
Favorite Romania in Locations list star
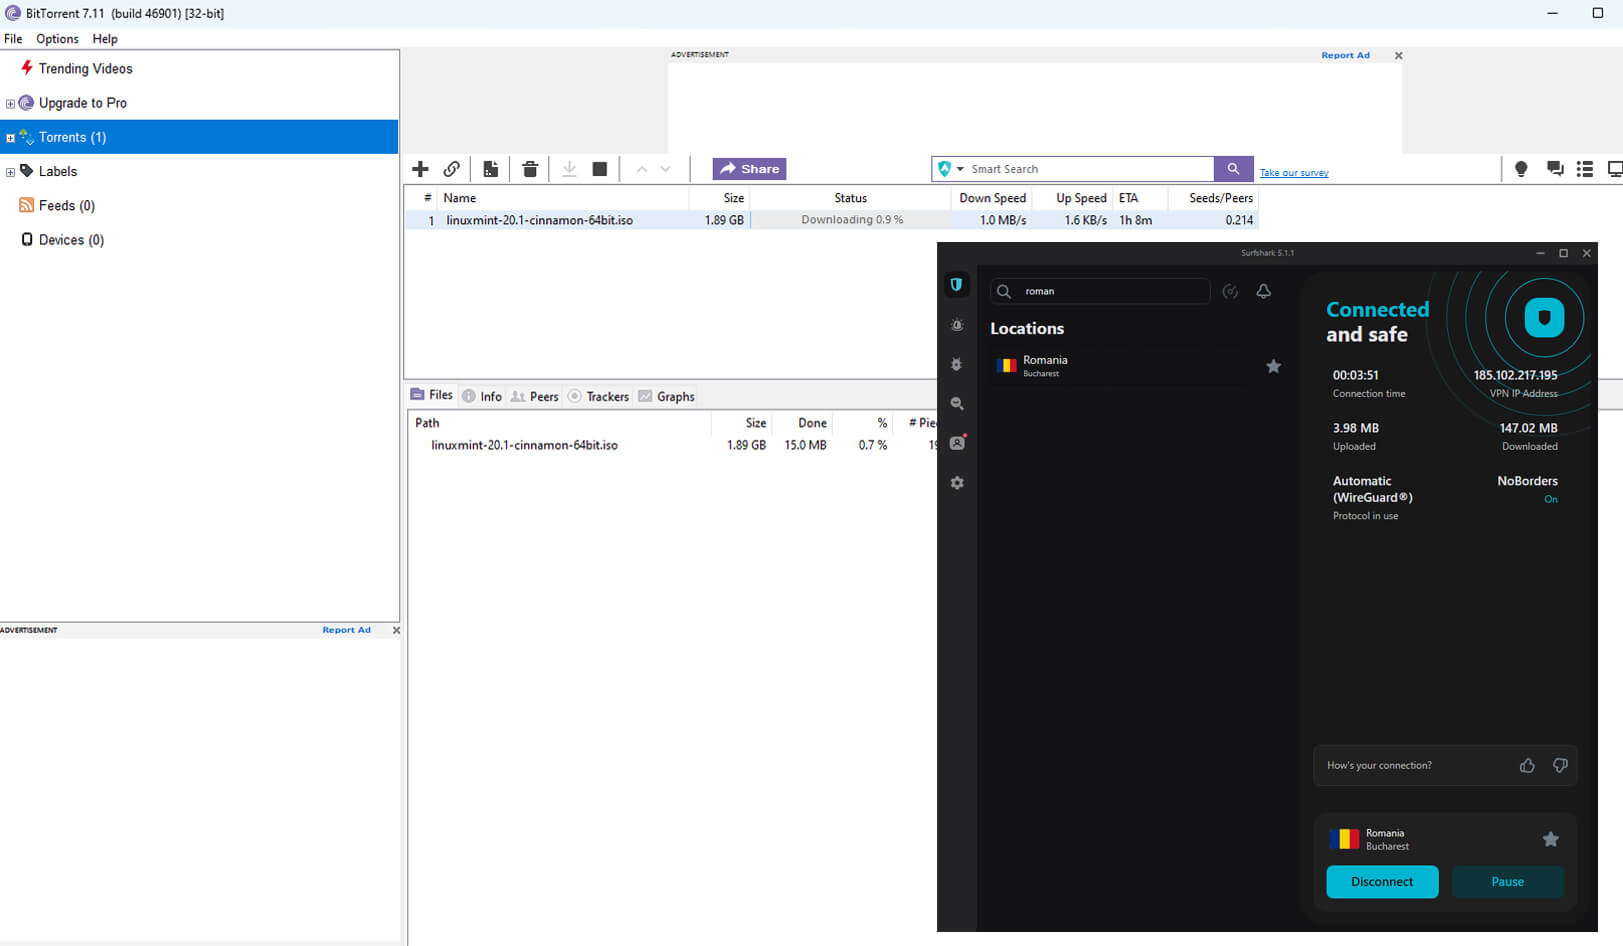[x=1273, y=366]
